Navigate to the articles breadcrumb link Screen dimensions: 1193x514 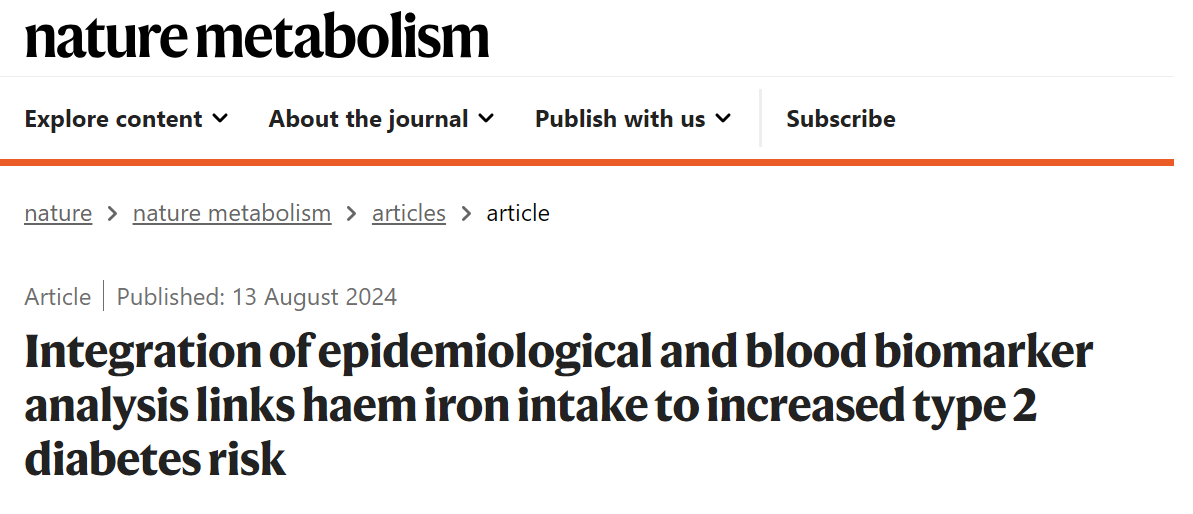tap(409, 213)
